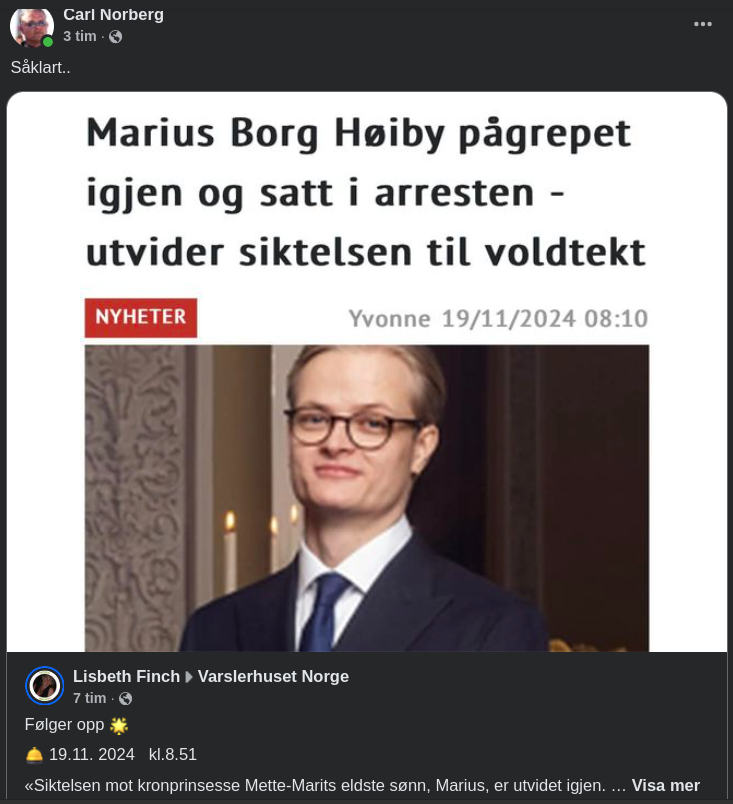Click the red NYHETER category label
The height and width of the screenshot is (804, 733).
click(141, 317)
